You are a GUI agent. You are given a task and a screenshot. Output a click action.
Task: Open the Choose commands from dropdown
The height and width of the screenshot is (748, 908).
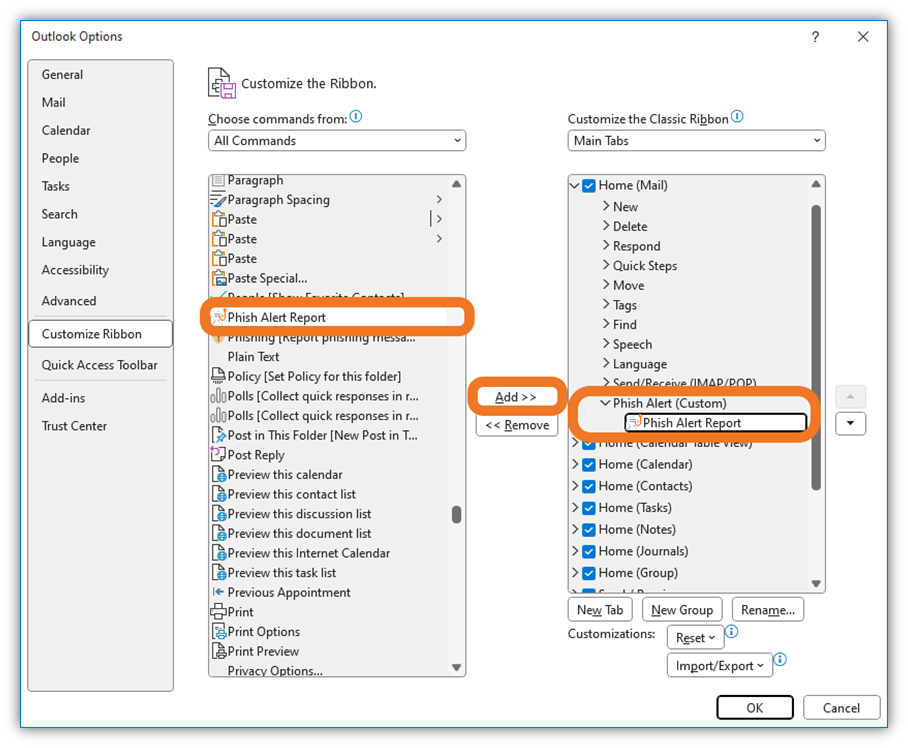click(337, 141)
